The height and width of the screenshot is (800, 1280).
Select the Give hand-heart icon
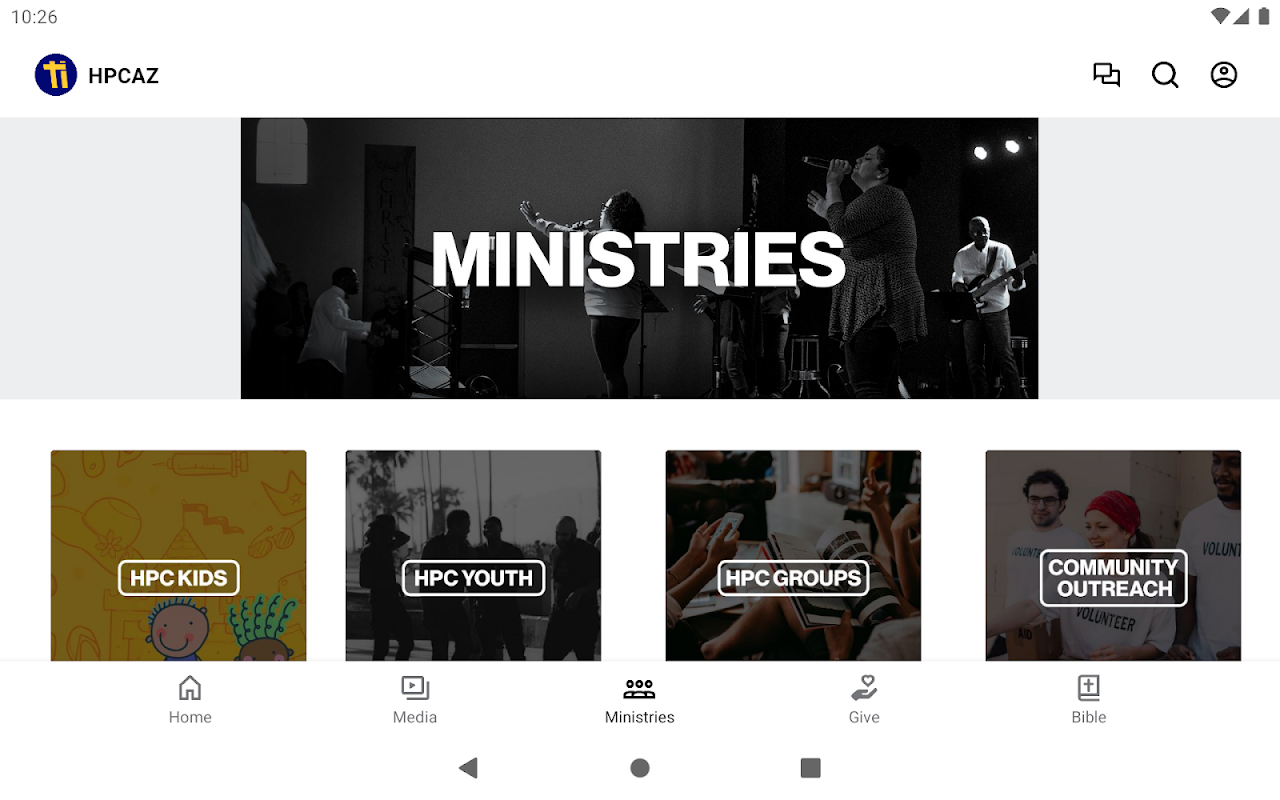pos(864,688)
